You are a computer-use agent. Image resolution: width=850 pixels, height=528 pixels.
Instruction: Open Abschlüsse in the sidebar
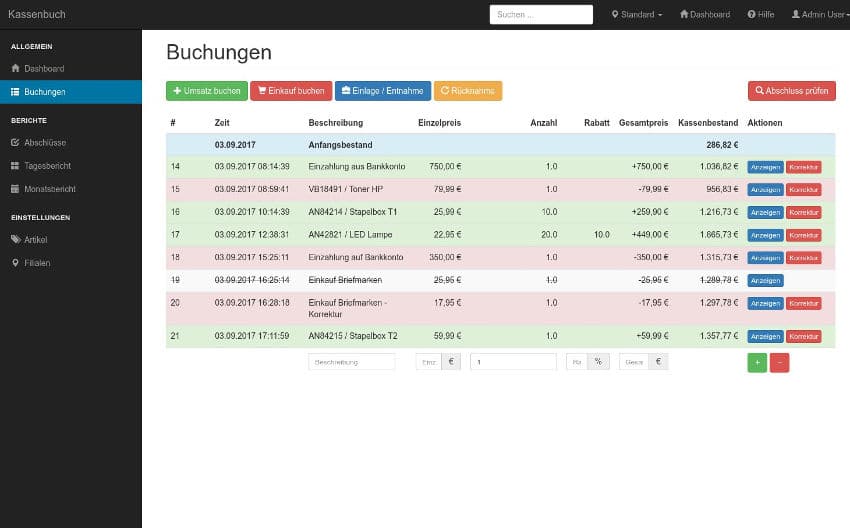click(x=45, y=142)
